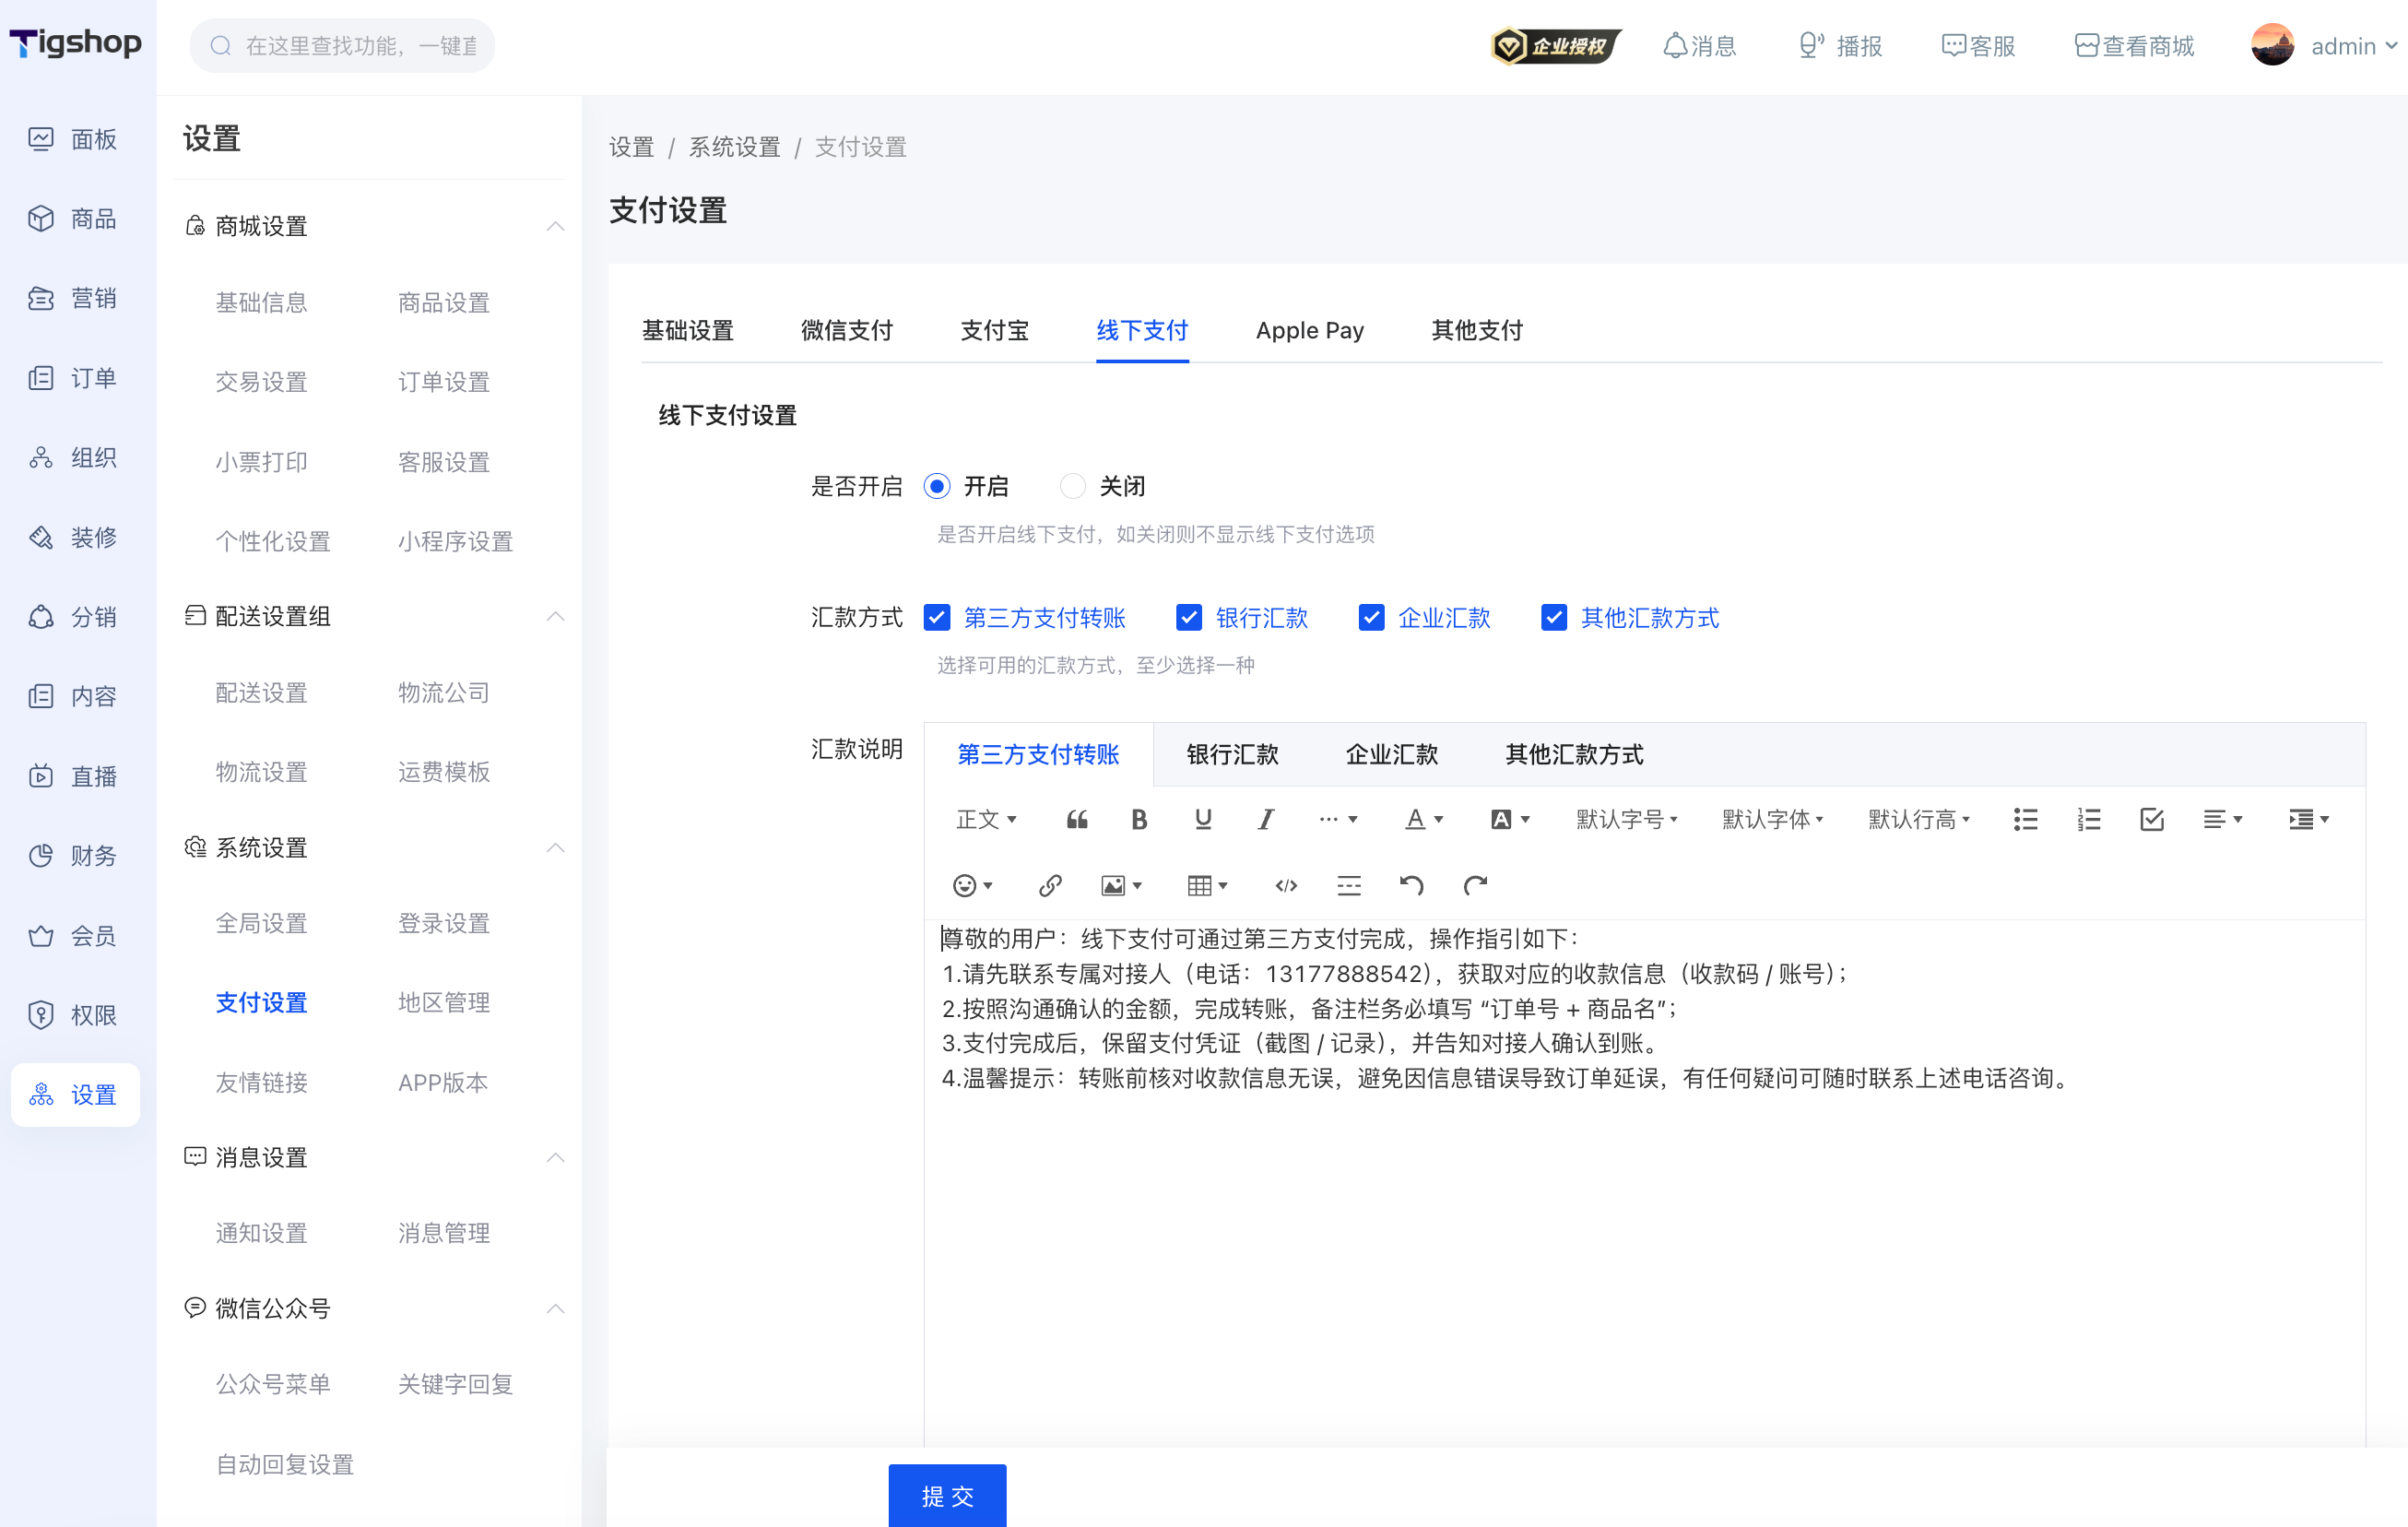Open the 默认行高 line height dropdown
2408x1527 pixels.
(x=1918, y=820)
